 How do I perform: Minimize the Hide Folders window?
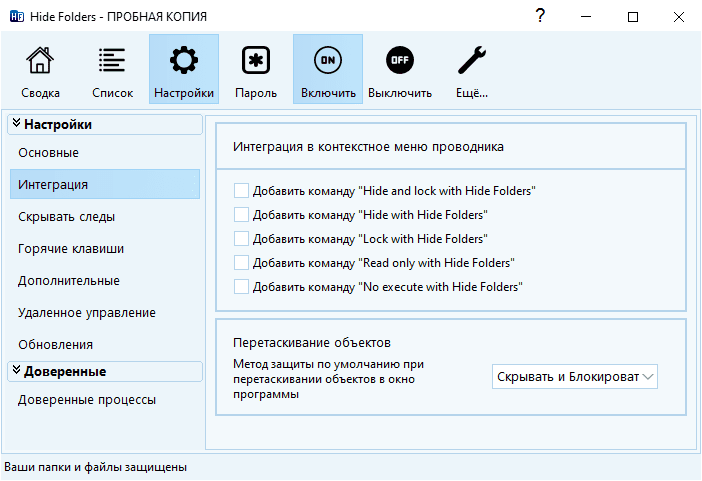pos(586,17)
